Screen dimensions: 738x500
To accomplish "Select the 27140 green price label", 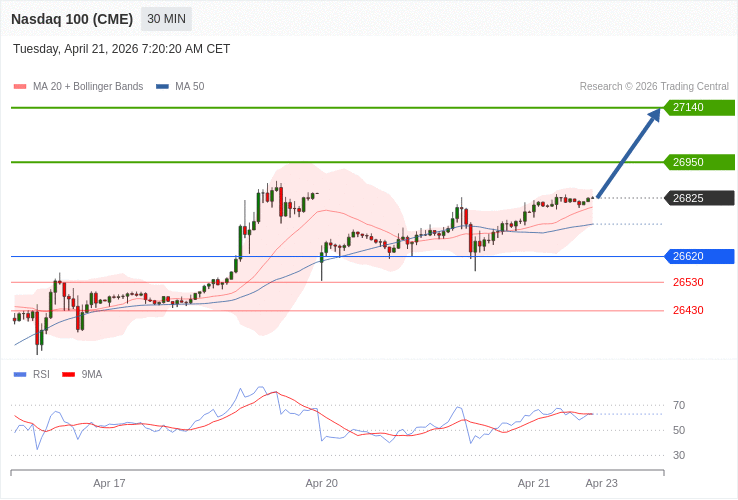I will pos(699,107).
